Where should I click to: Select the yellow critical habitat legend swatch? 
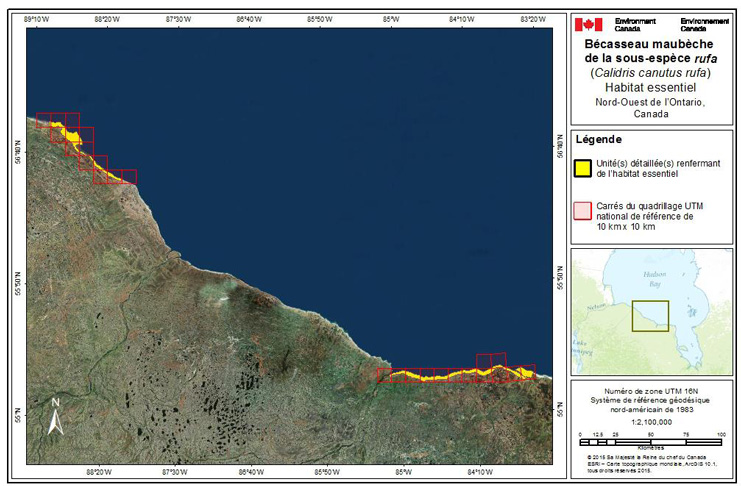(582, 168)
